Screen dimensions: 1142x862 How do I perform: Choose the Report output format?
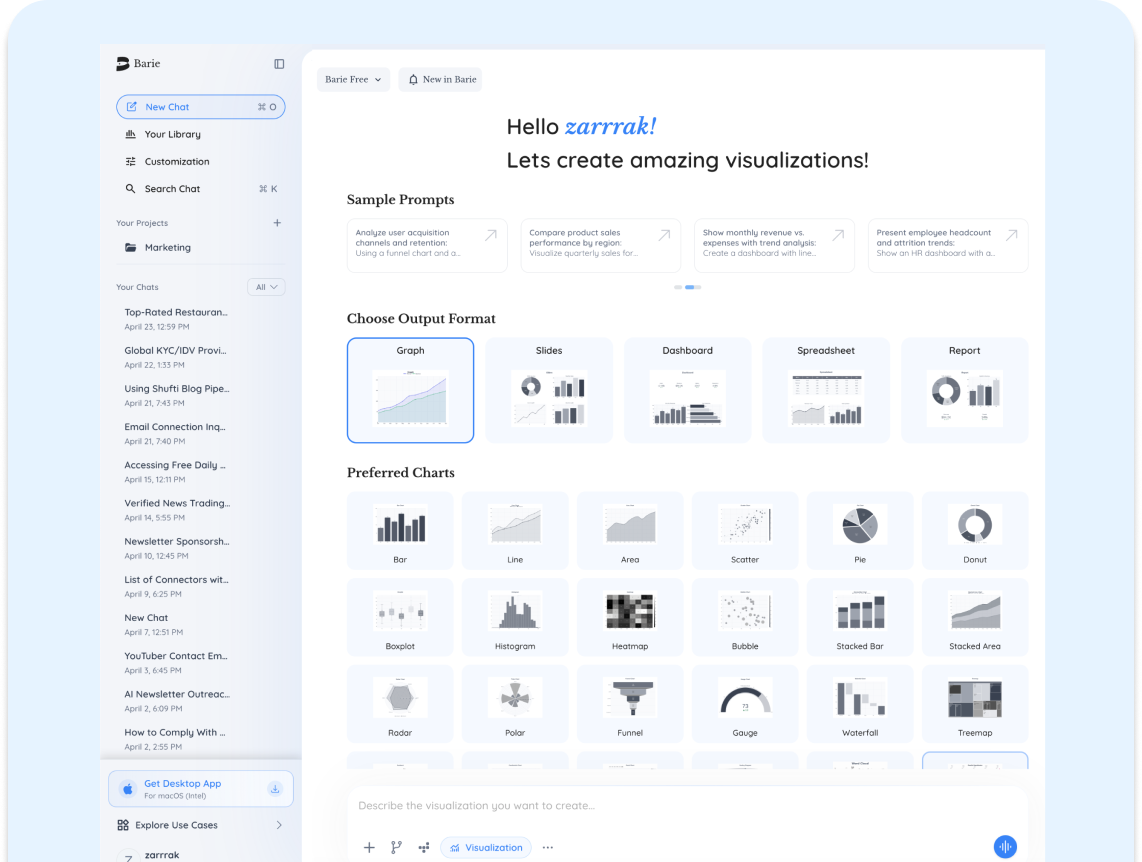point(965,390)
